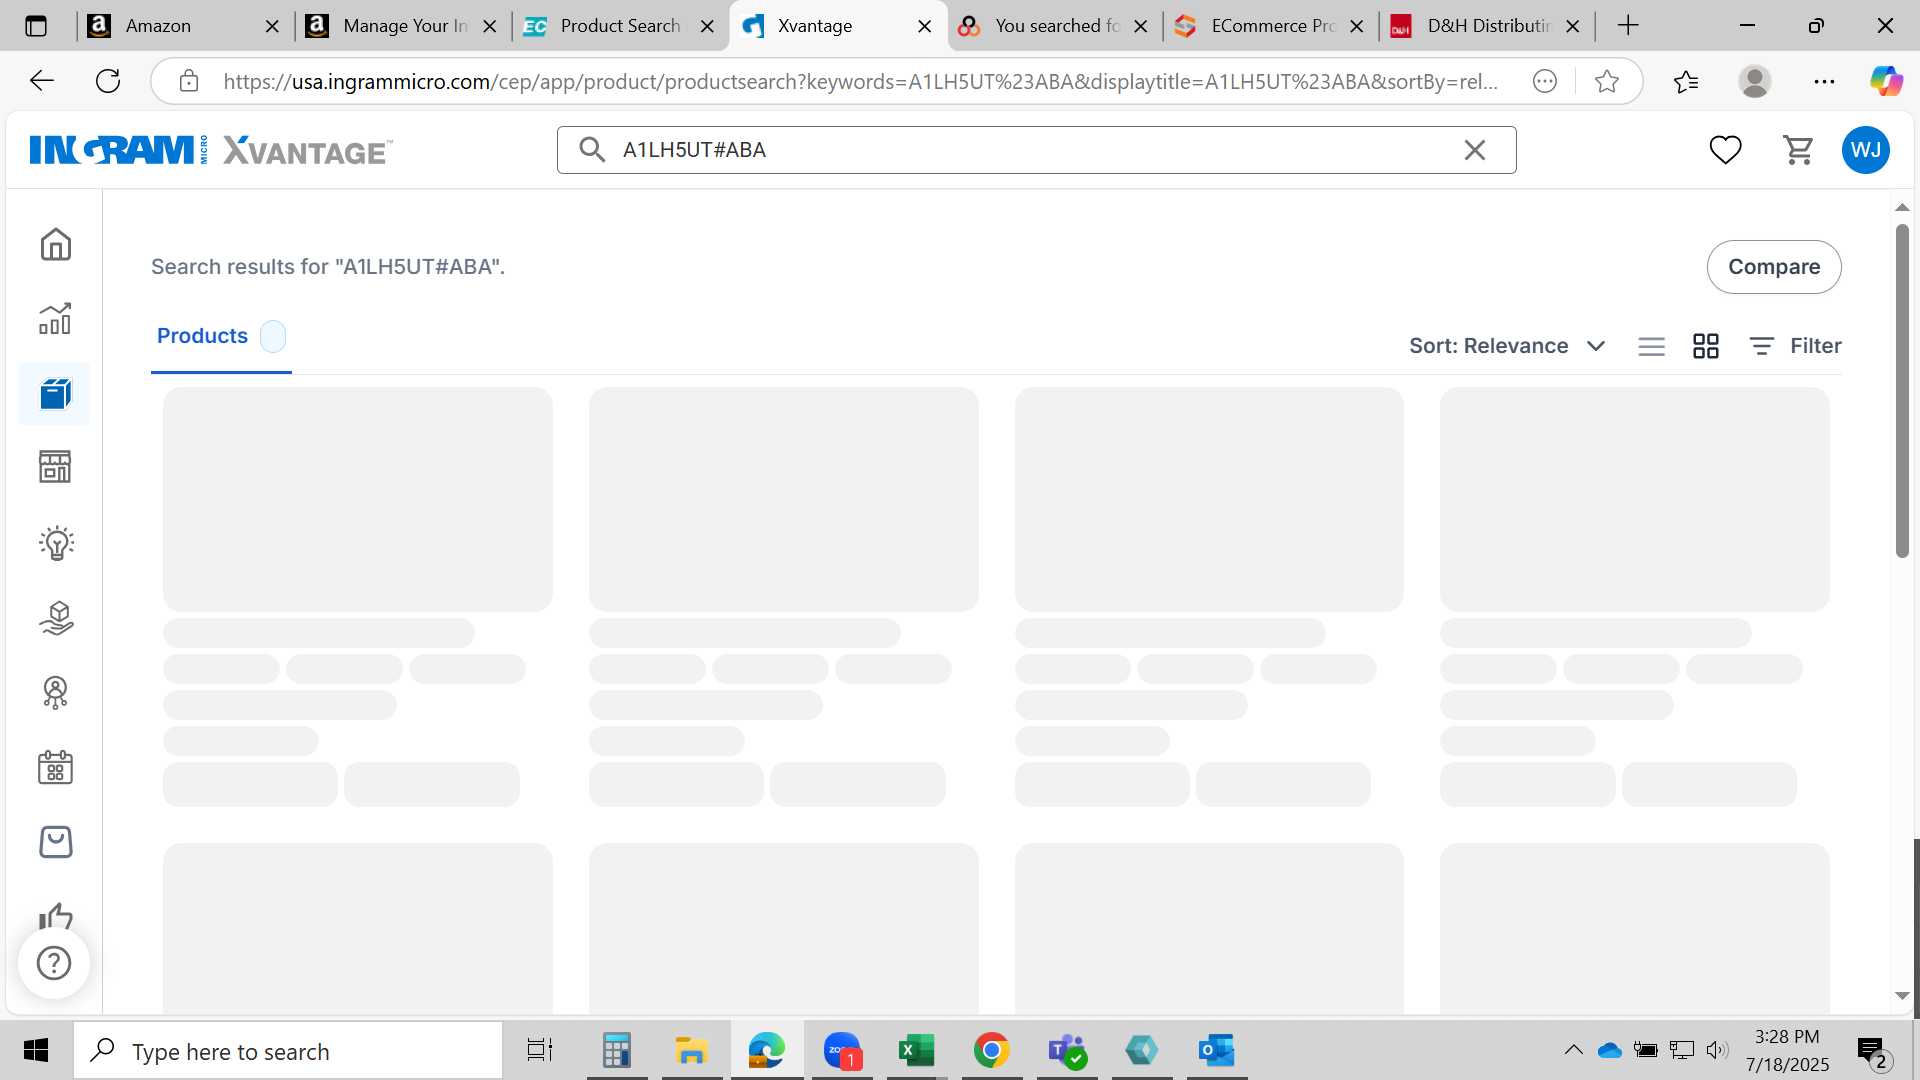Open the favorites heart icon
Viewport: 1920px width, 1080px height.
tap(1725, 150)
